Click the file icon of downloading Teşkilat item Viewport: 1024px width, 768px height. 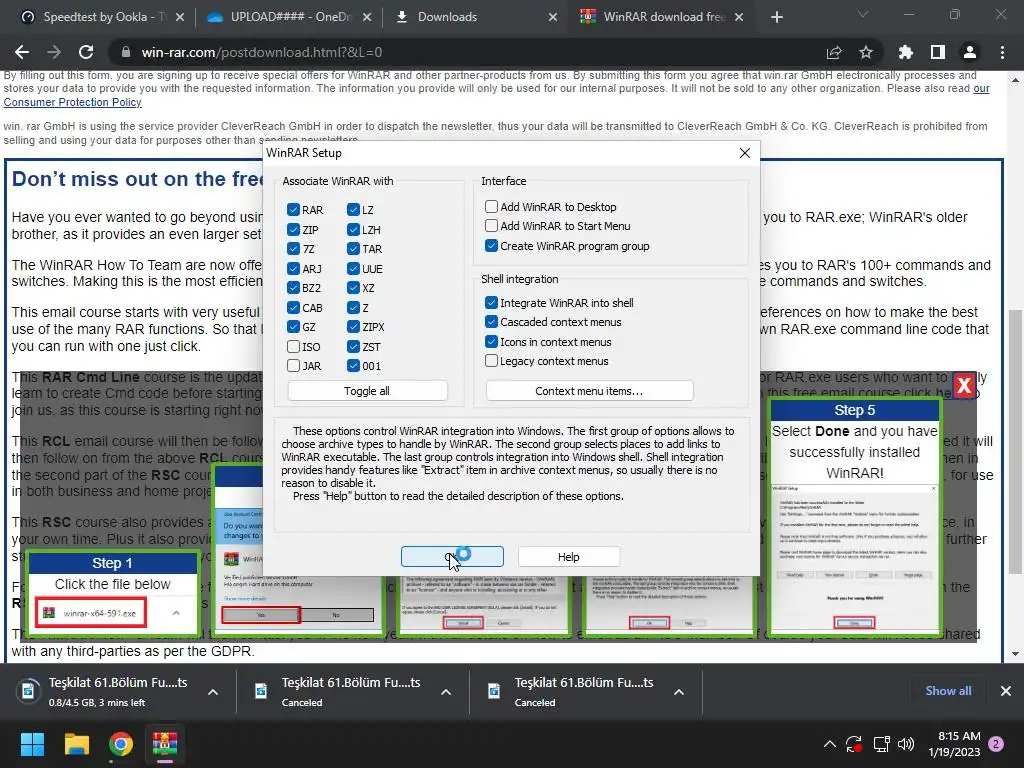28,691
